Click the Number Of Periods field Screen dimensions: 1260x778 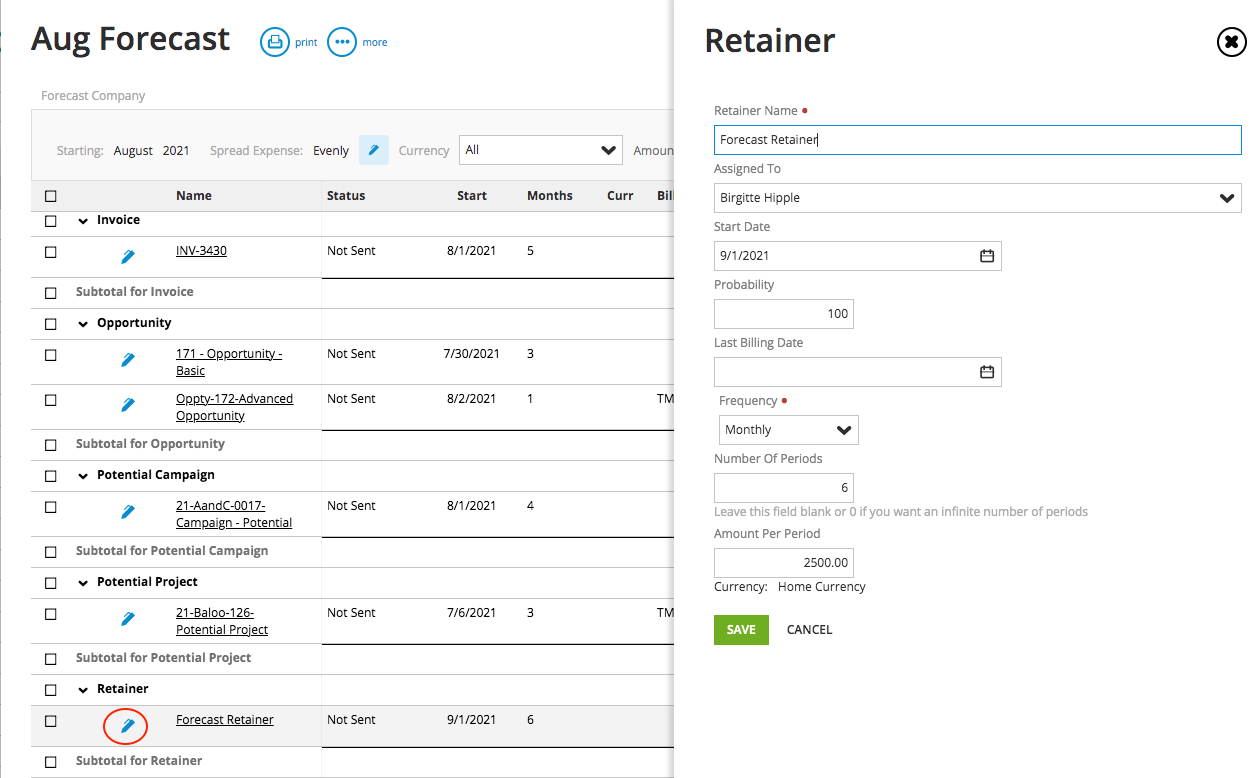tap(784, 488)
